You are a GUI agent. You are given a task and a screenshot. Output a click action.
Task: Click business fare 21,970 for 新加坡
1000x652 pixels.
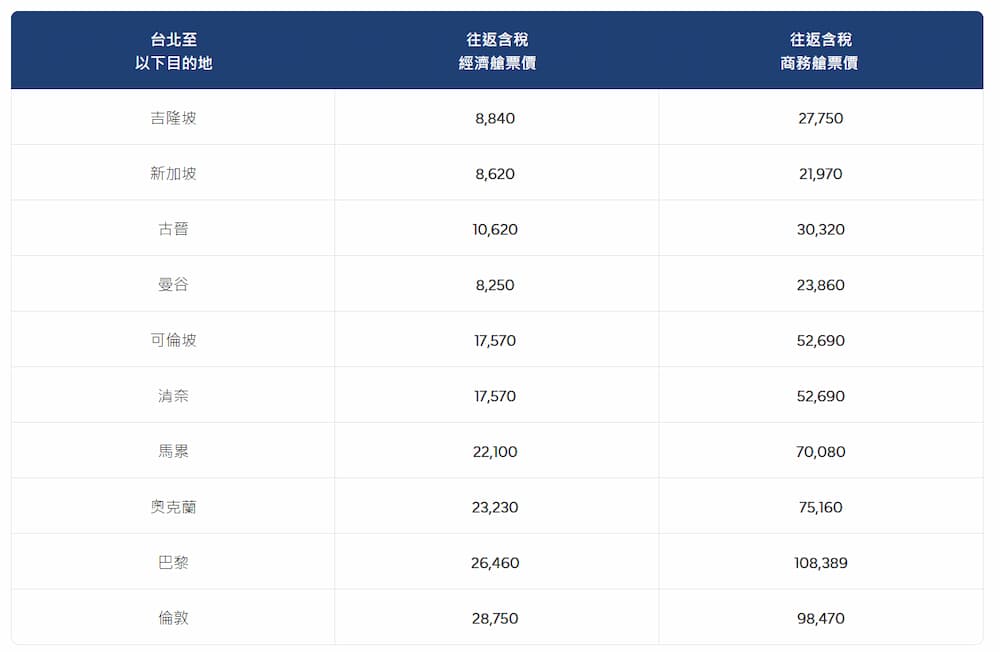click(820, 174)
